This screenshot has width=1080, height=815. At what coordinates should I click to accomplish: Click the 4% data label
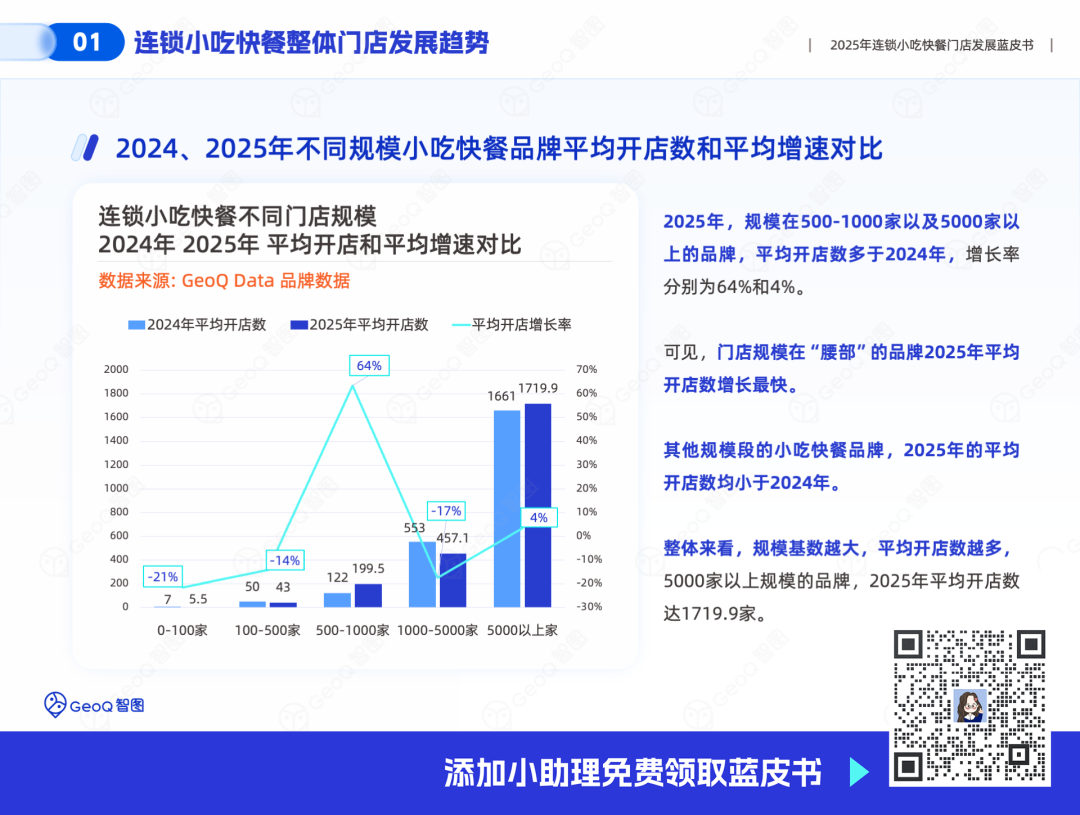point(539,517)
